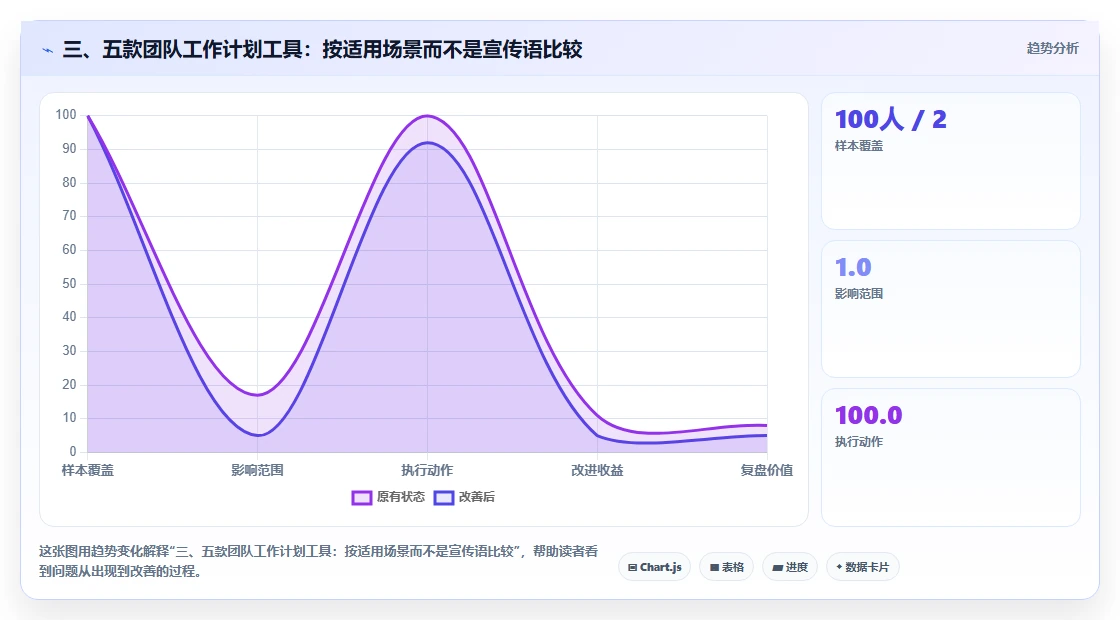Select the 进度 tag button
The image size is (1120, 620).
pos(790,567)
